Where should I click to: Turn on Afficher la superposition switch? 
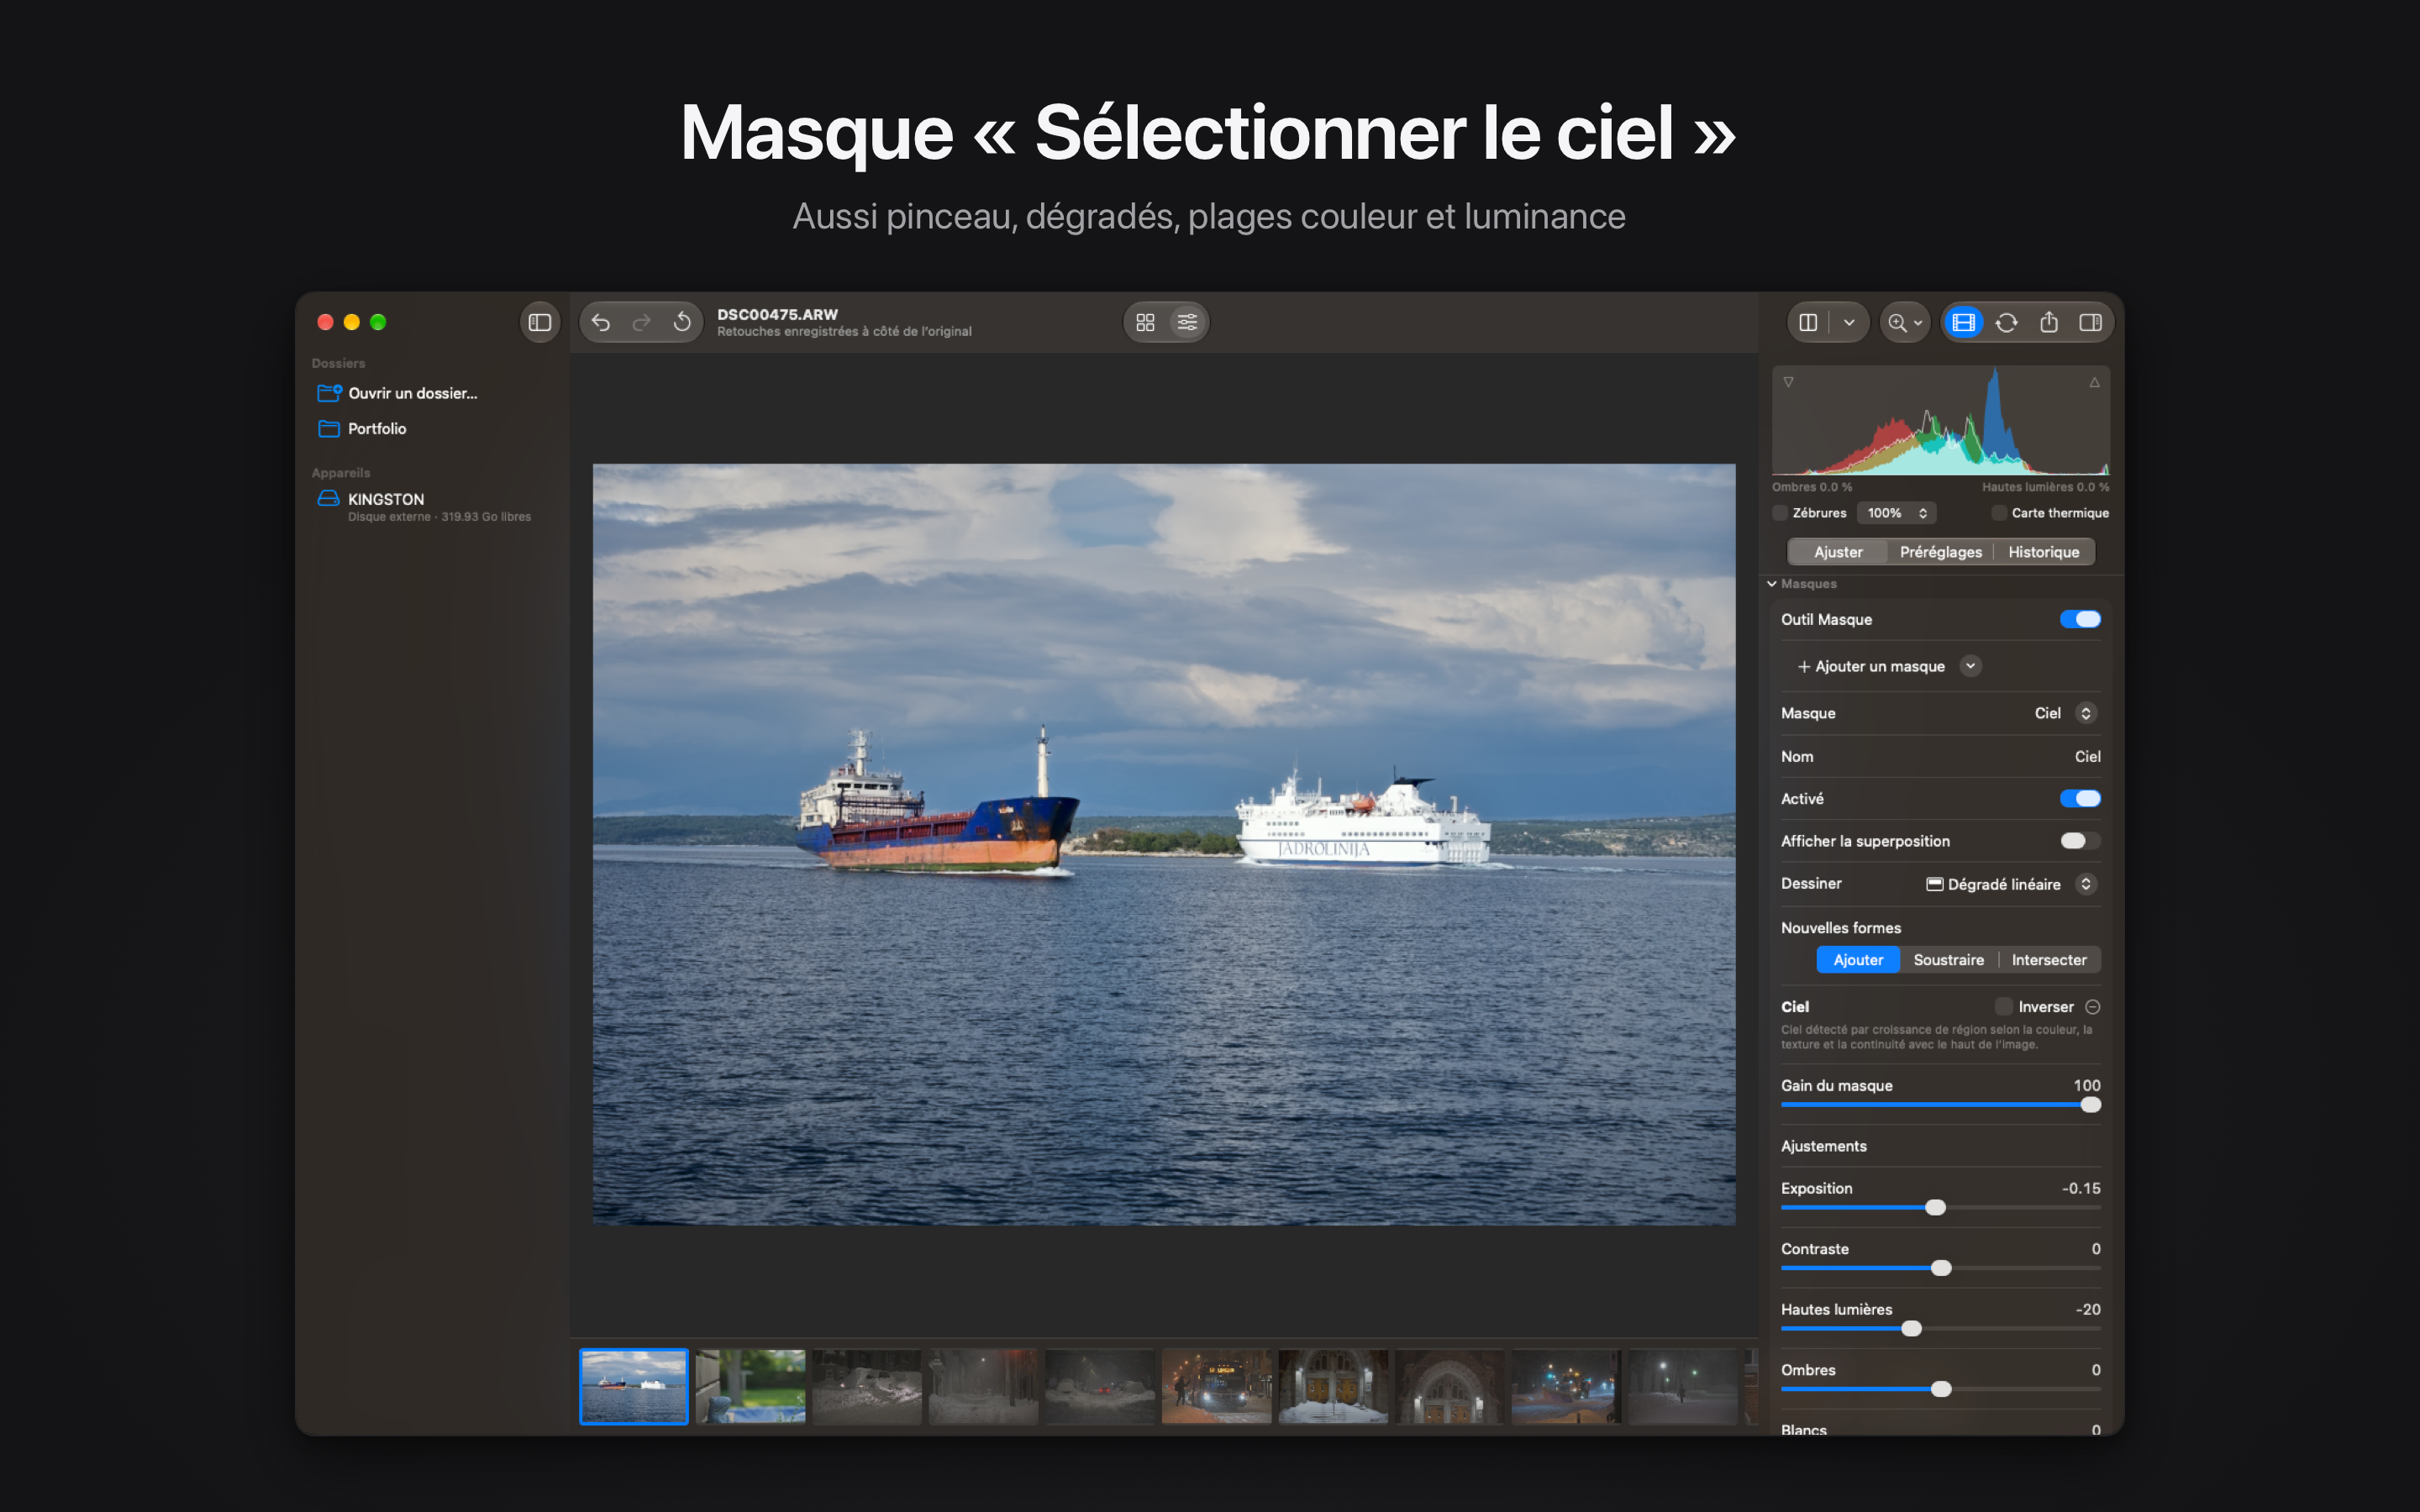tap(2080, 841)
